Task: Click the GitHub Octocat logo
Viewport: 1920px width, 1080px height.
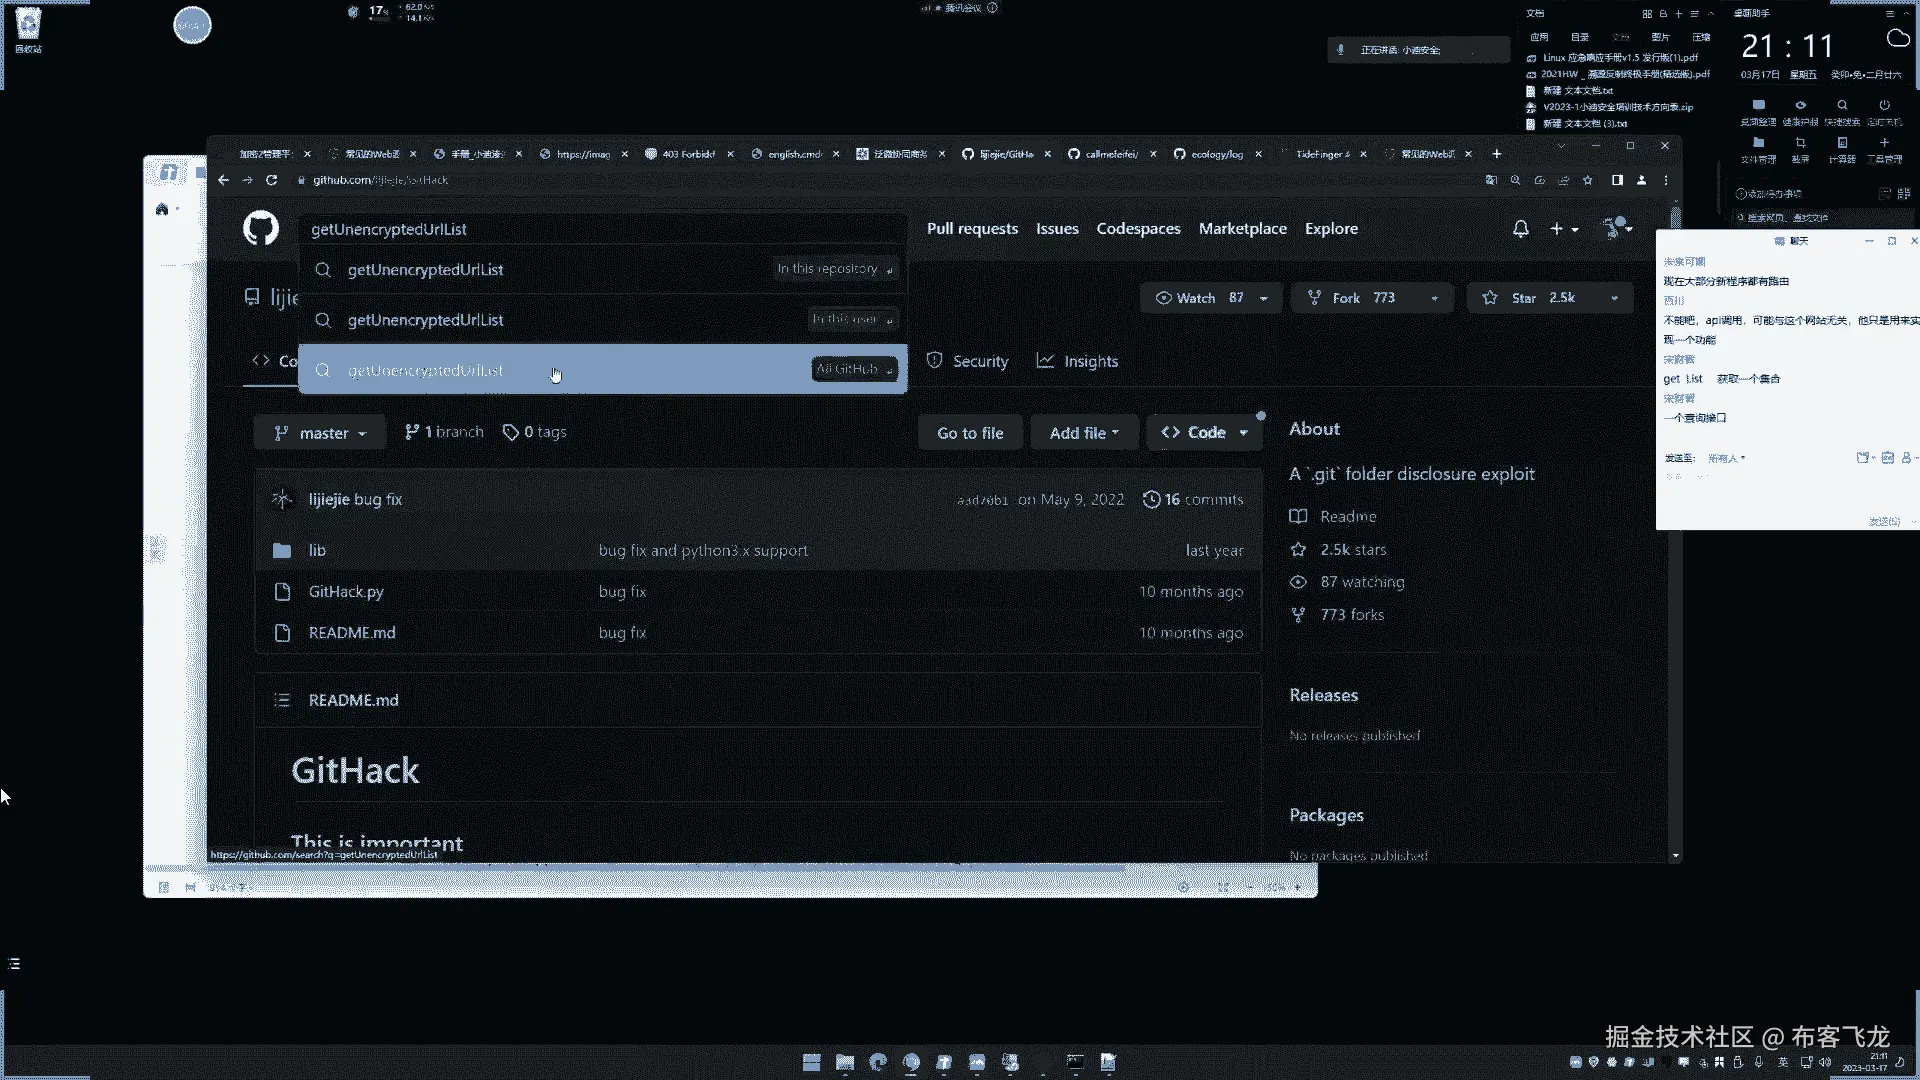Action: click(261, 228)
